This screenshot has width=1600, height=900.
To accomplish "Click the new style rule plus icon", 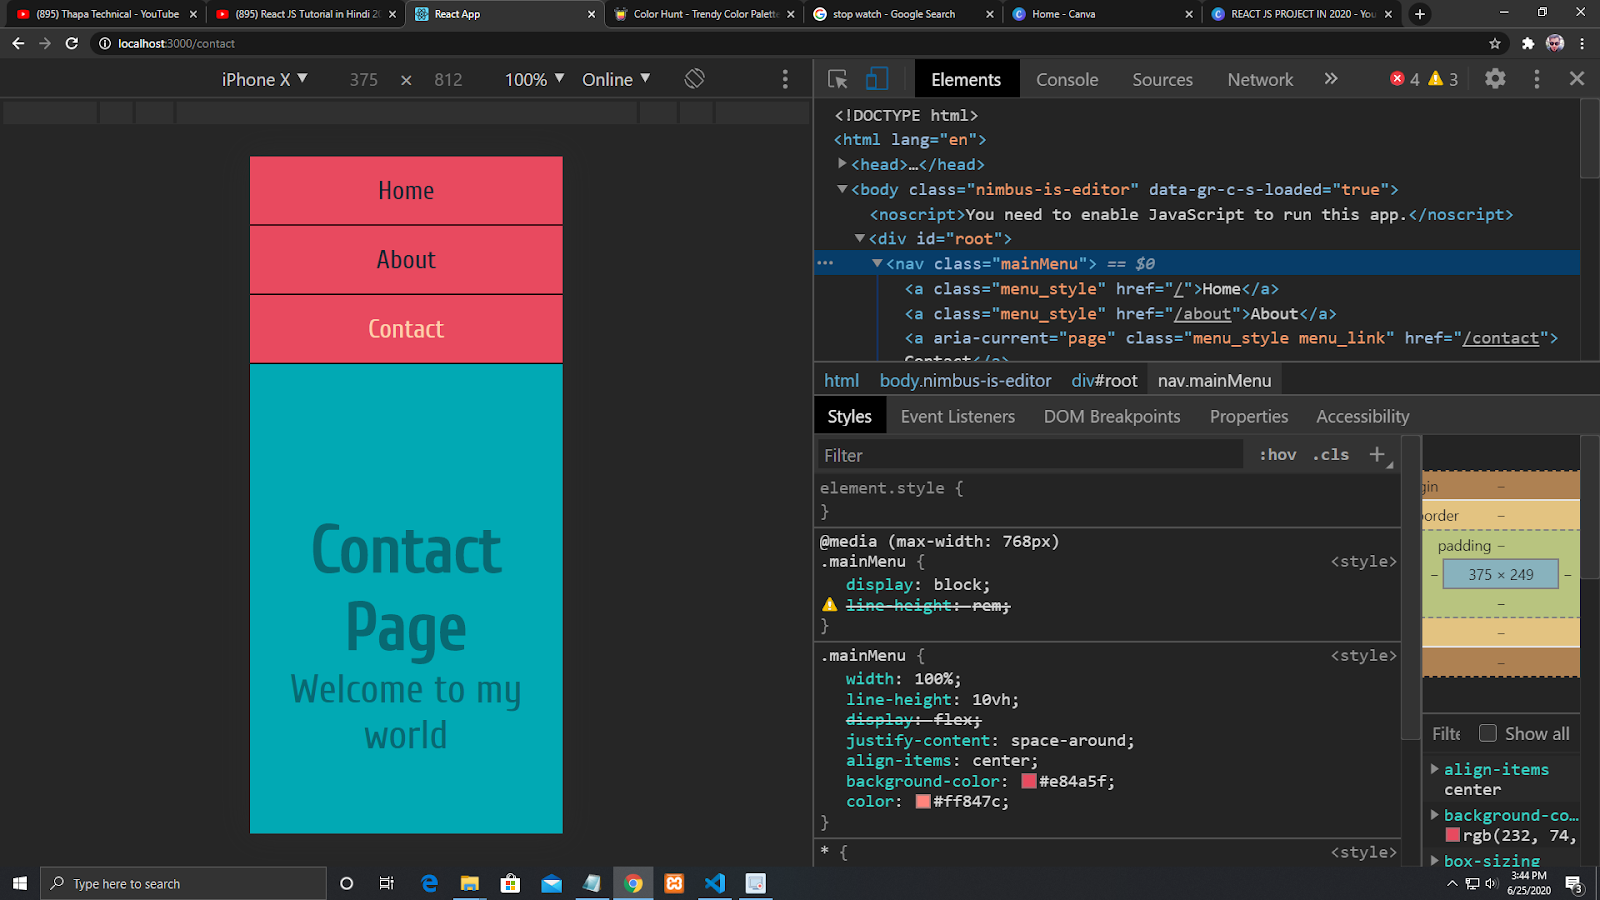I will click(x=1377, y=454).
